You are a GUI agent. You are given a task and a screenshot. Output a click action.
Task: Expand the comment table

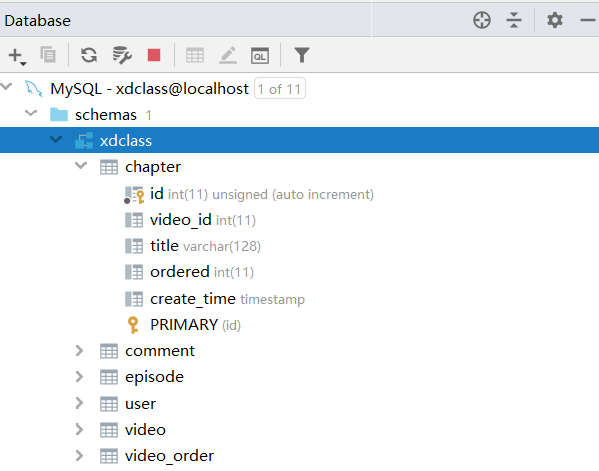click(79, 351)
